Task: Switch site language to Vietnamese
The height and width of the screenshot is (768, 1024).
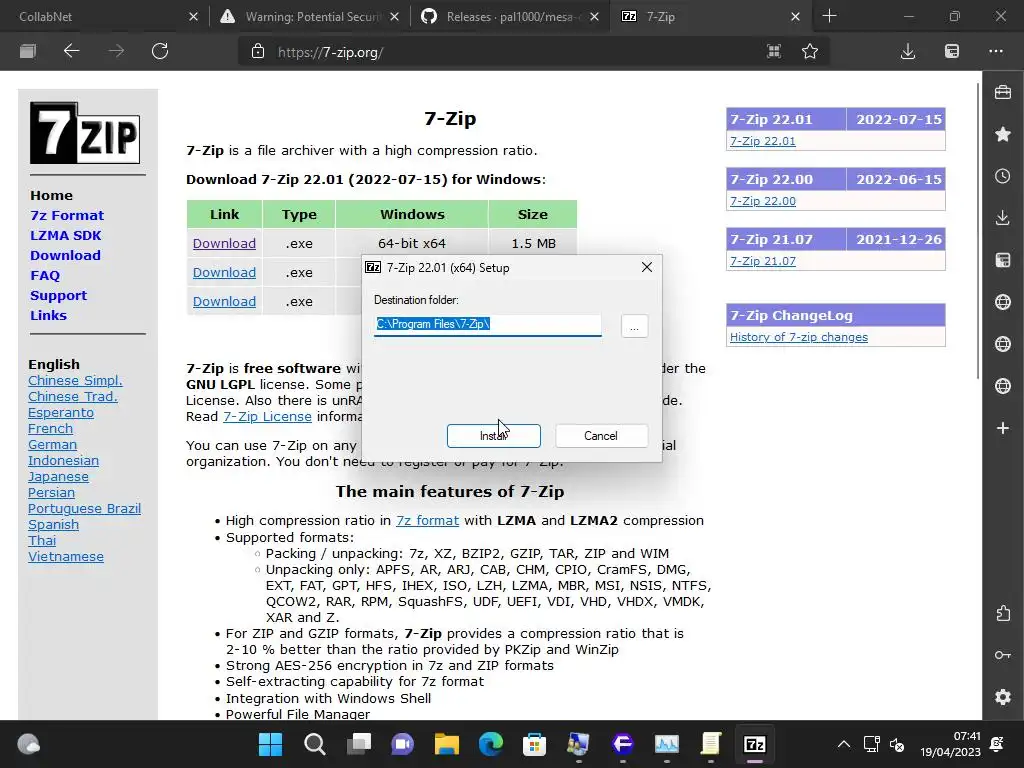Action: [x=66, y=557]
